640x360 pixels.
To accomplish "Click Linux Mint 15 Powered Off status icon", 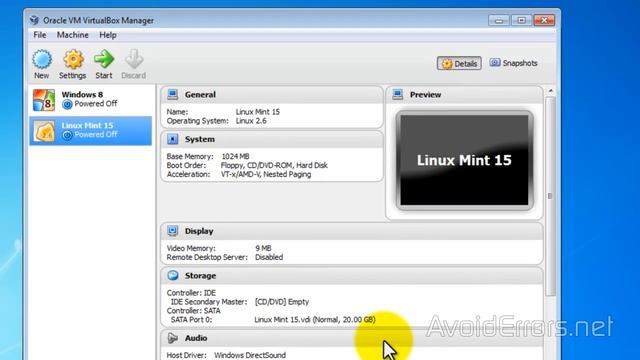I will [x=67, y=135].
